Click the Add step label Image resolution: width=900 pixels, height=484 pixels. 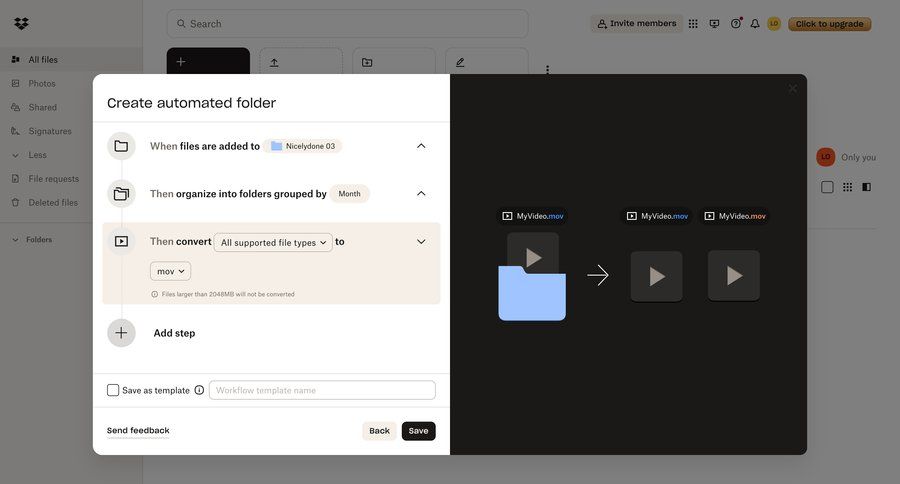(174, 333)
